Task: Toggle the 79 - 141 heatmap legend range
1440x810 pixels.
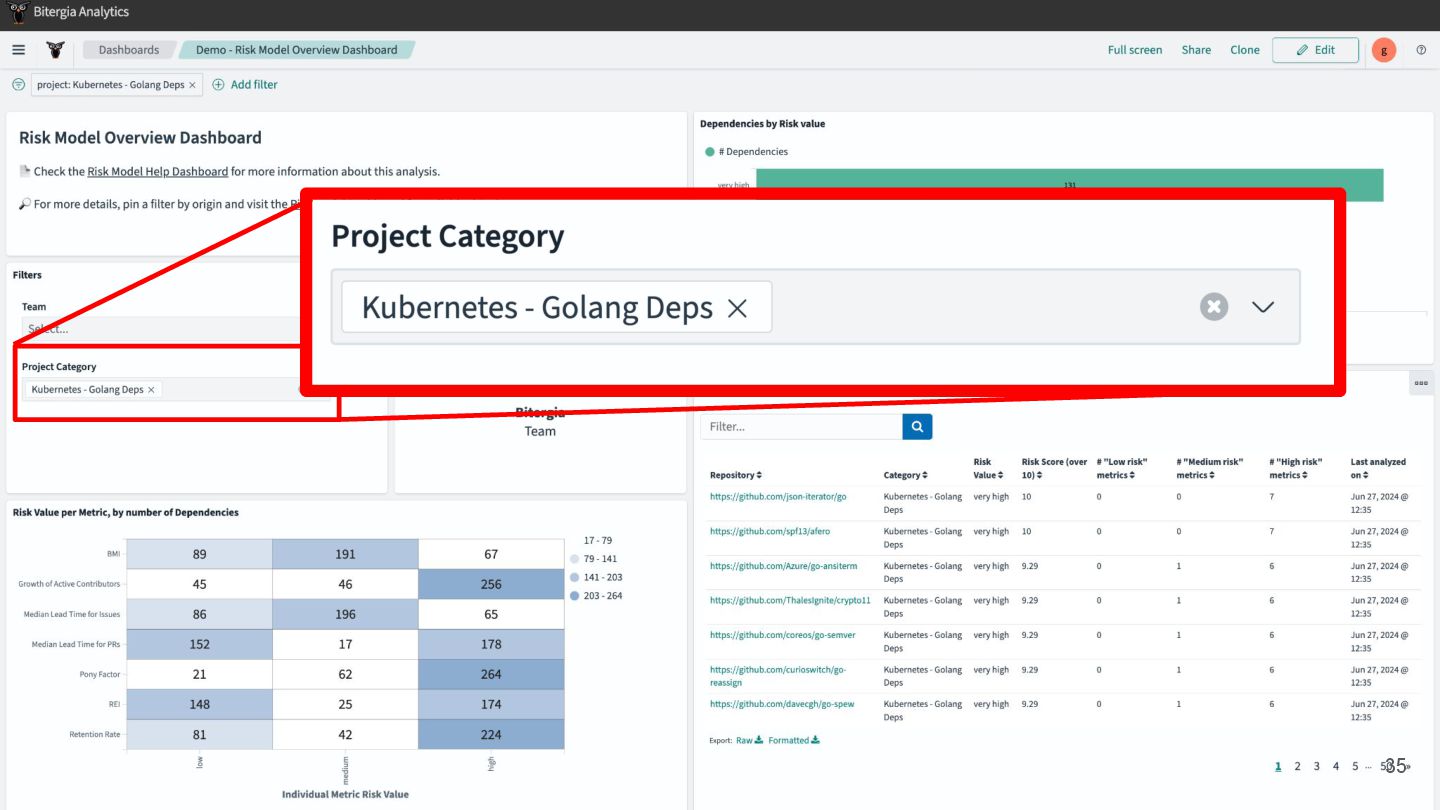Action: click(x=595, y=559)
